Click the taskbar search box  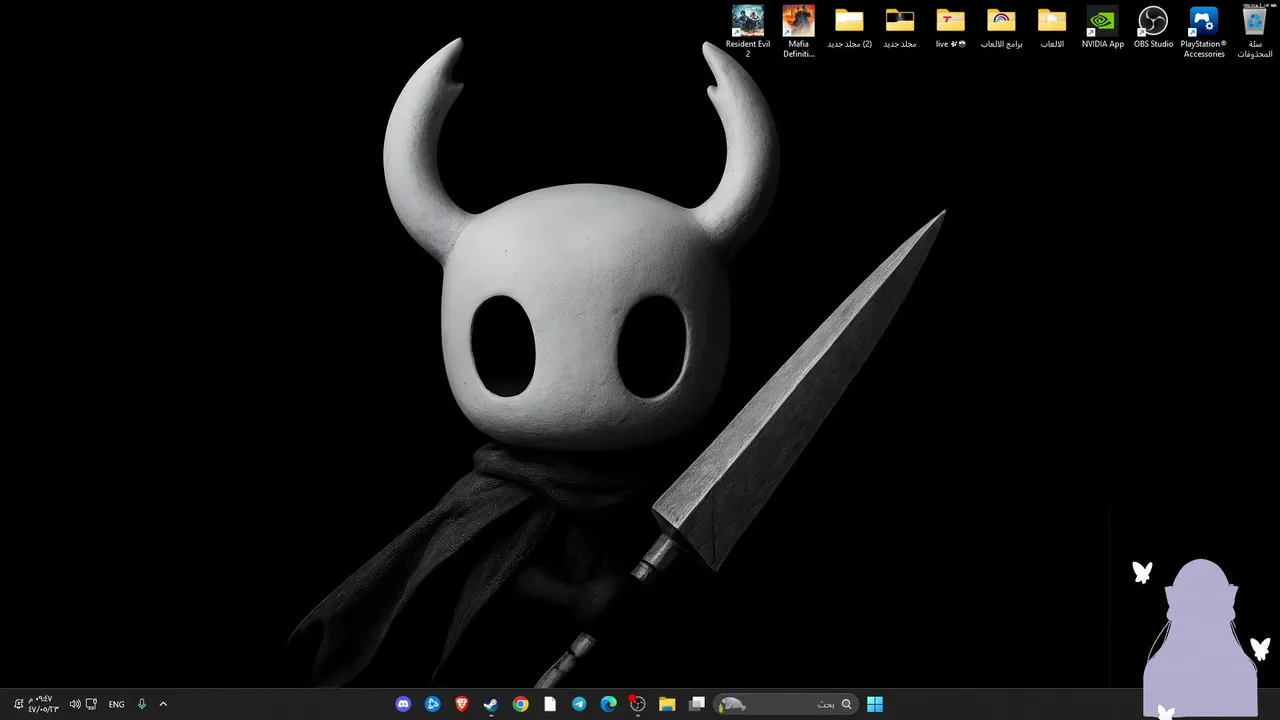click(785, 704)
